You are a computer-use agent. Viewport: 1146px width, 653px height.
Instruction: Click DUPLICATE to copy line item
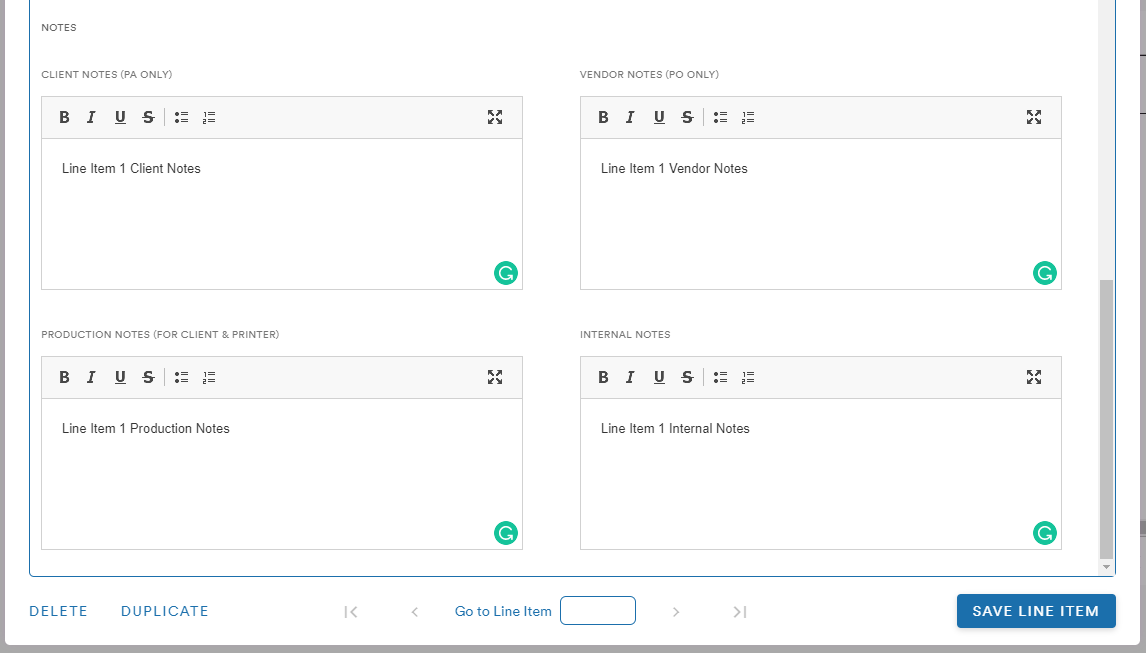(164, 611)
